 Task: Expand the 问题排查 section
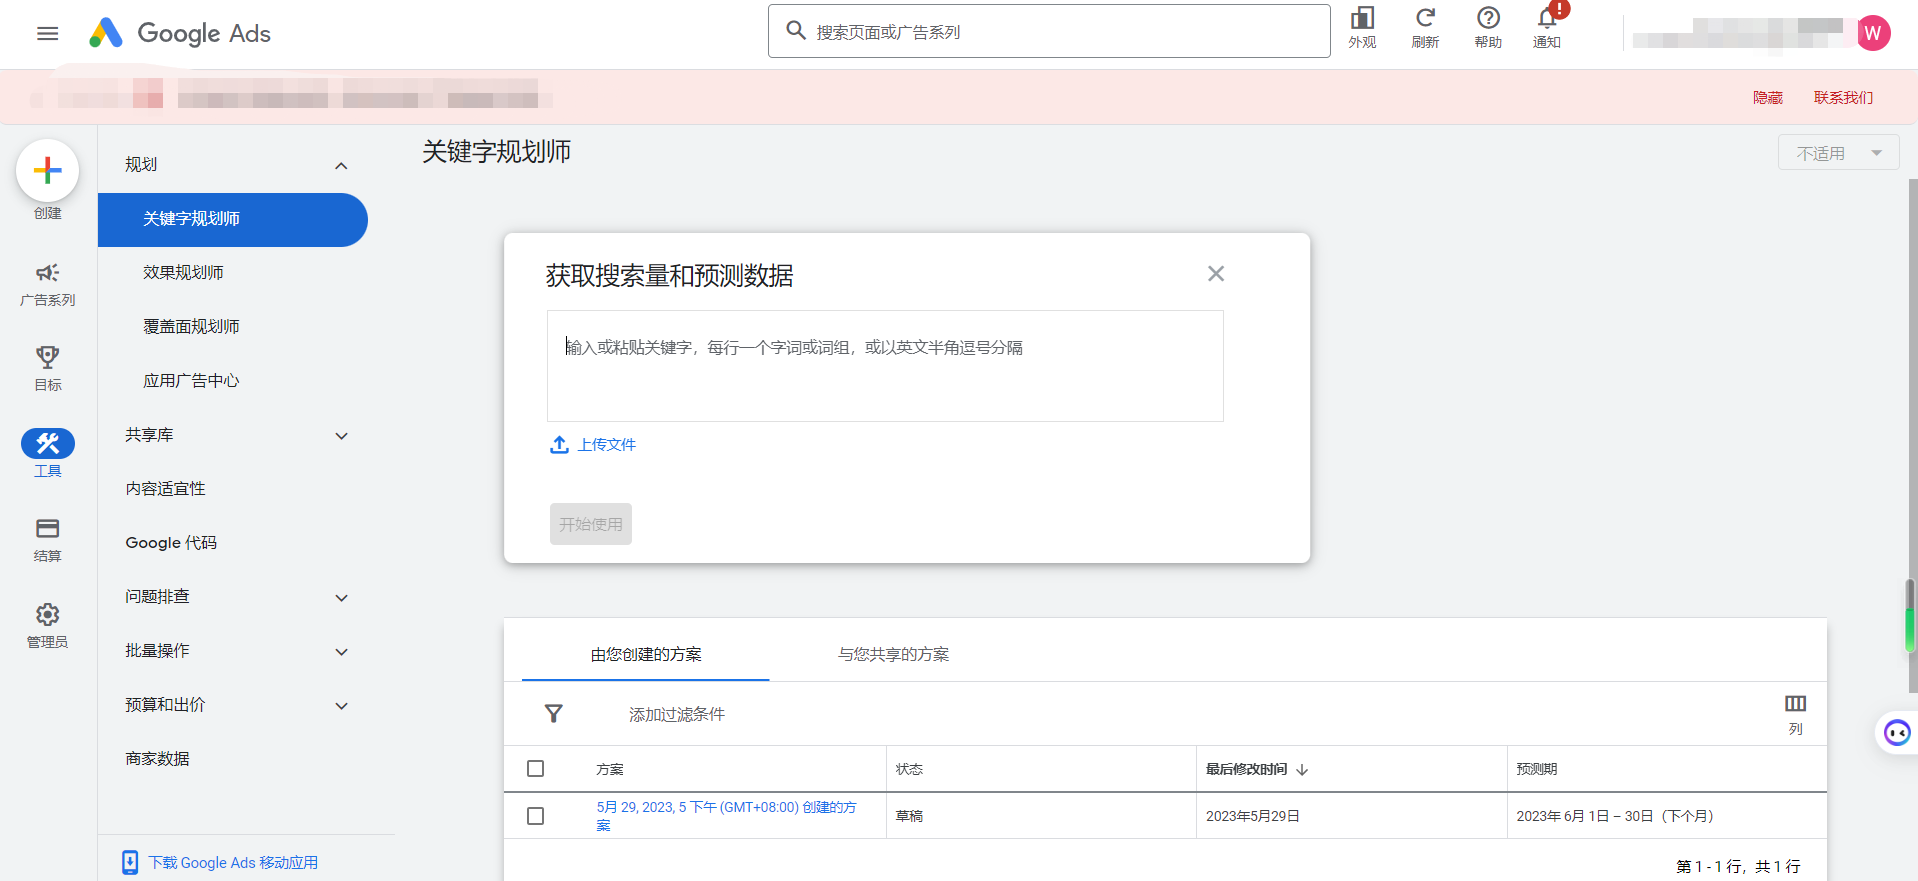(x=341, y=598)
